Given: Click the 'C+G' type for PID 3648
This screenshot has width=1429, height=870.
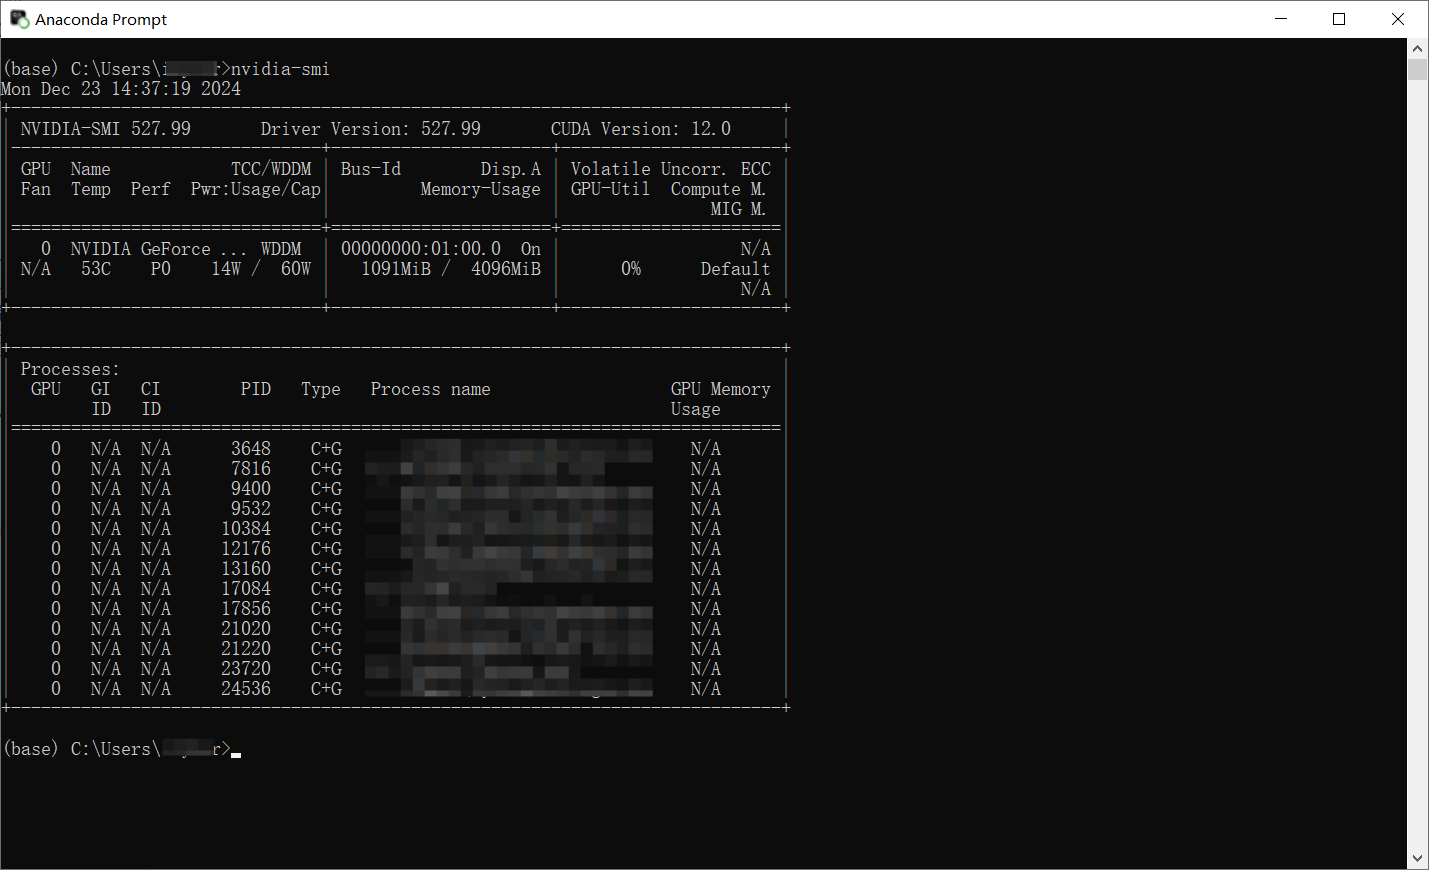Looking at the screenshot, I should (326, 449).
